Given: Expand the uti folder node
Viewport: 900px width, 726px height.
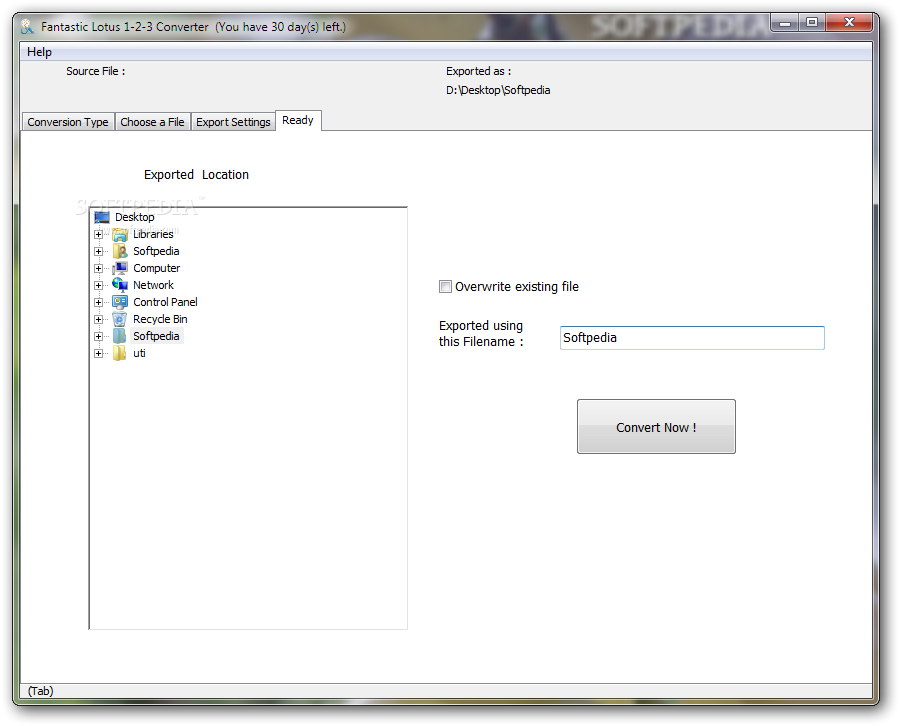Looking at the screenshot, I should [99, 353].
